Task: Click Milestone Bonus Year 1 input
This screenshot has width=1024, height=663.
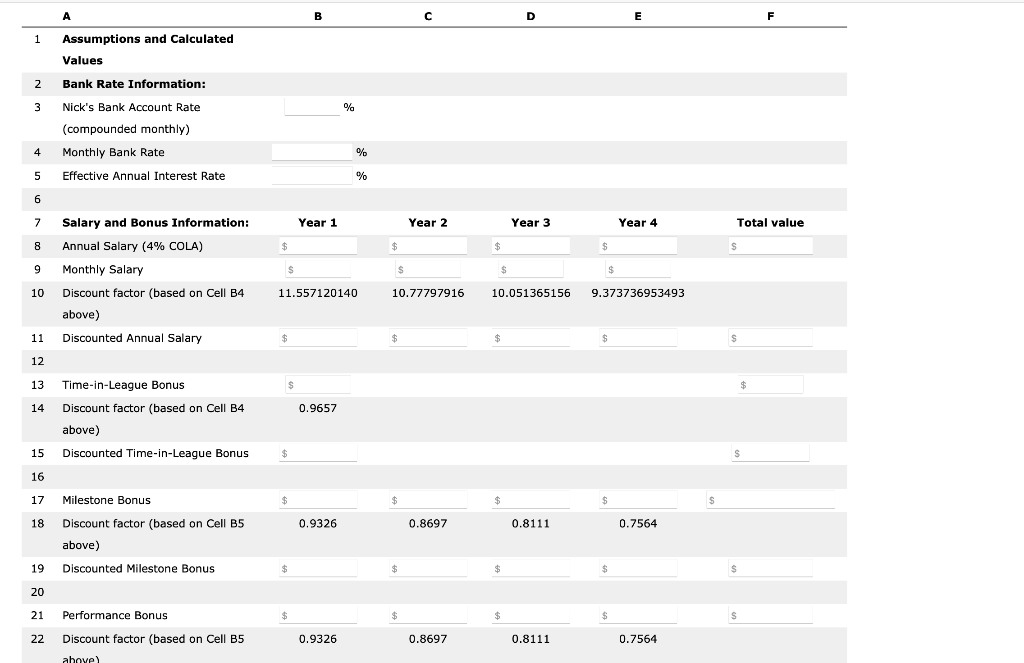Action: [x=318, y=500]
